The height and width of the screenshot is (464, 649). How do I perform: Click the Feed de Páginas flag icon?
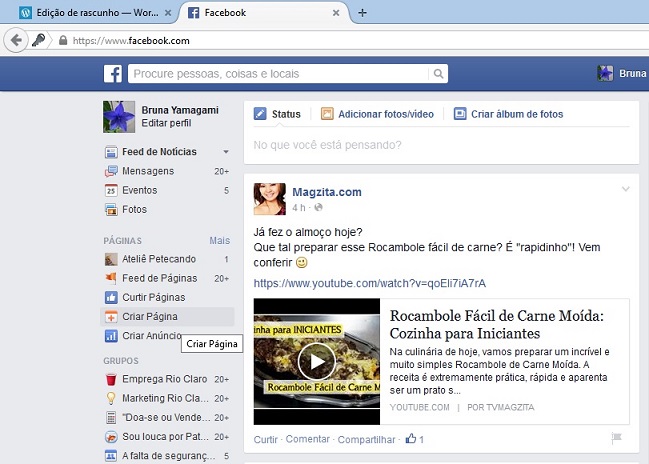pyautogui.click(x=111, y=278)
